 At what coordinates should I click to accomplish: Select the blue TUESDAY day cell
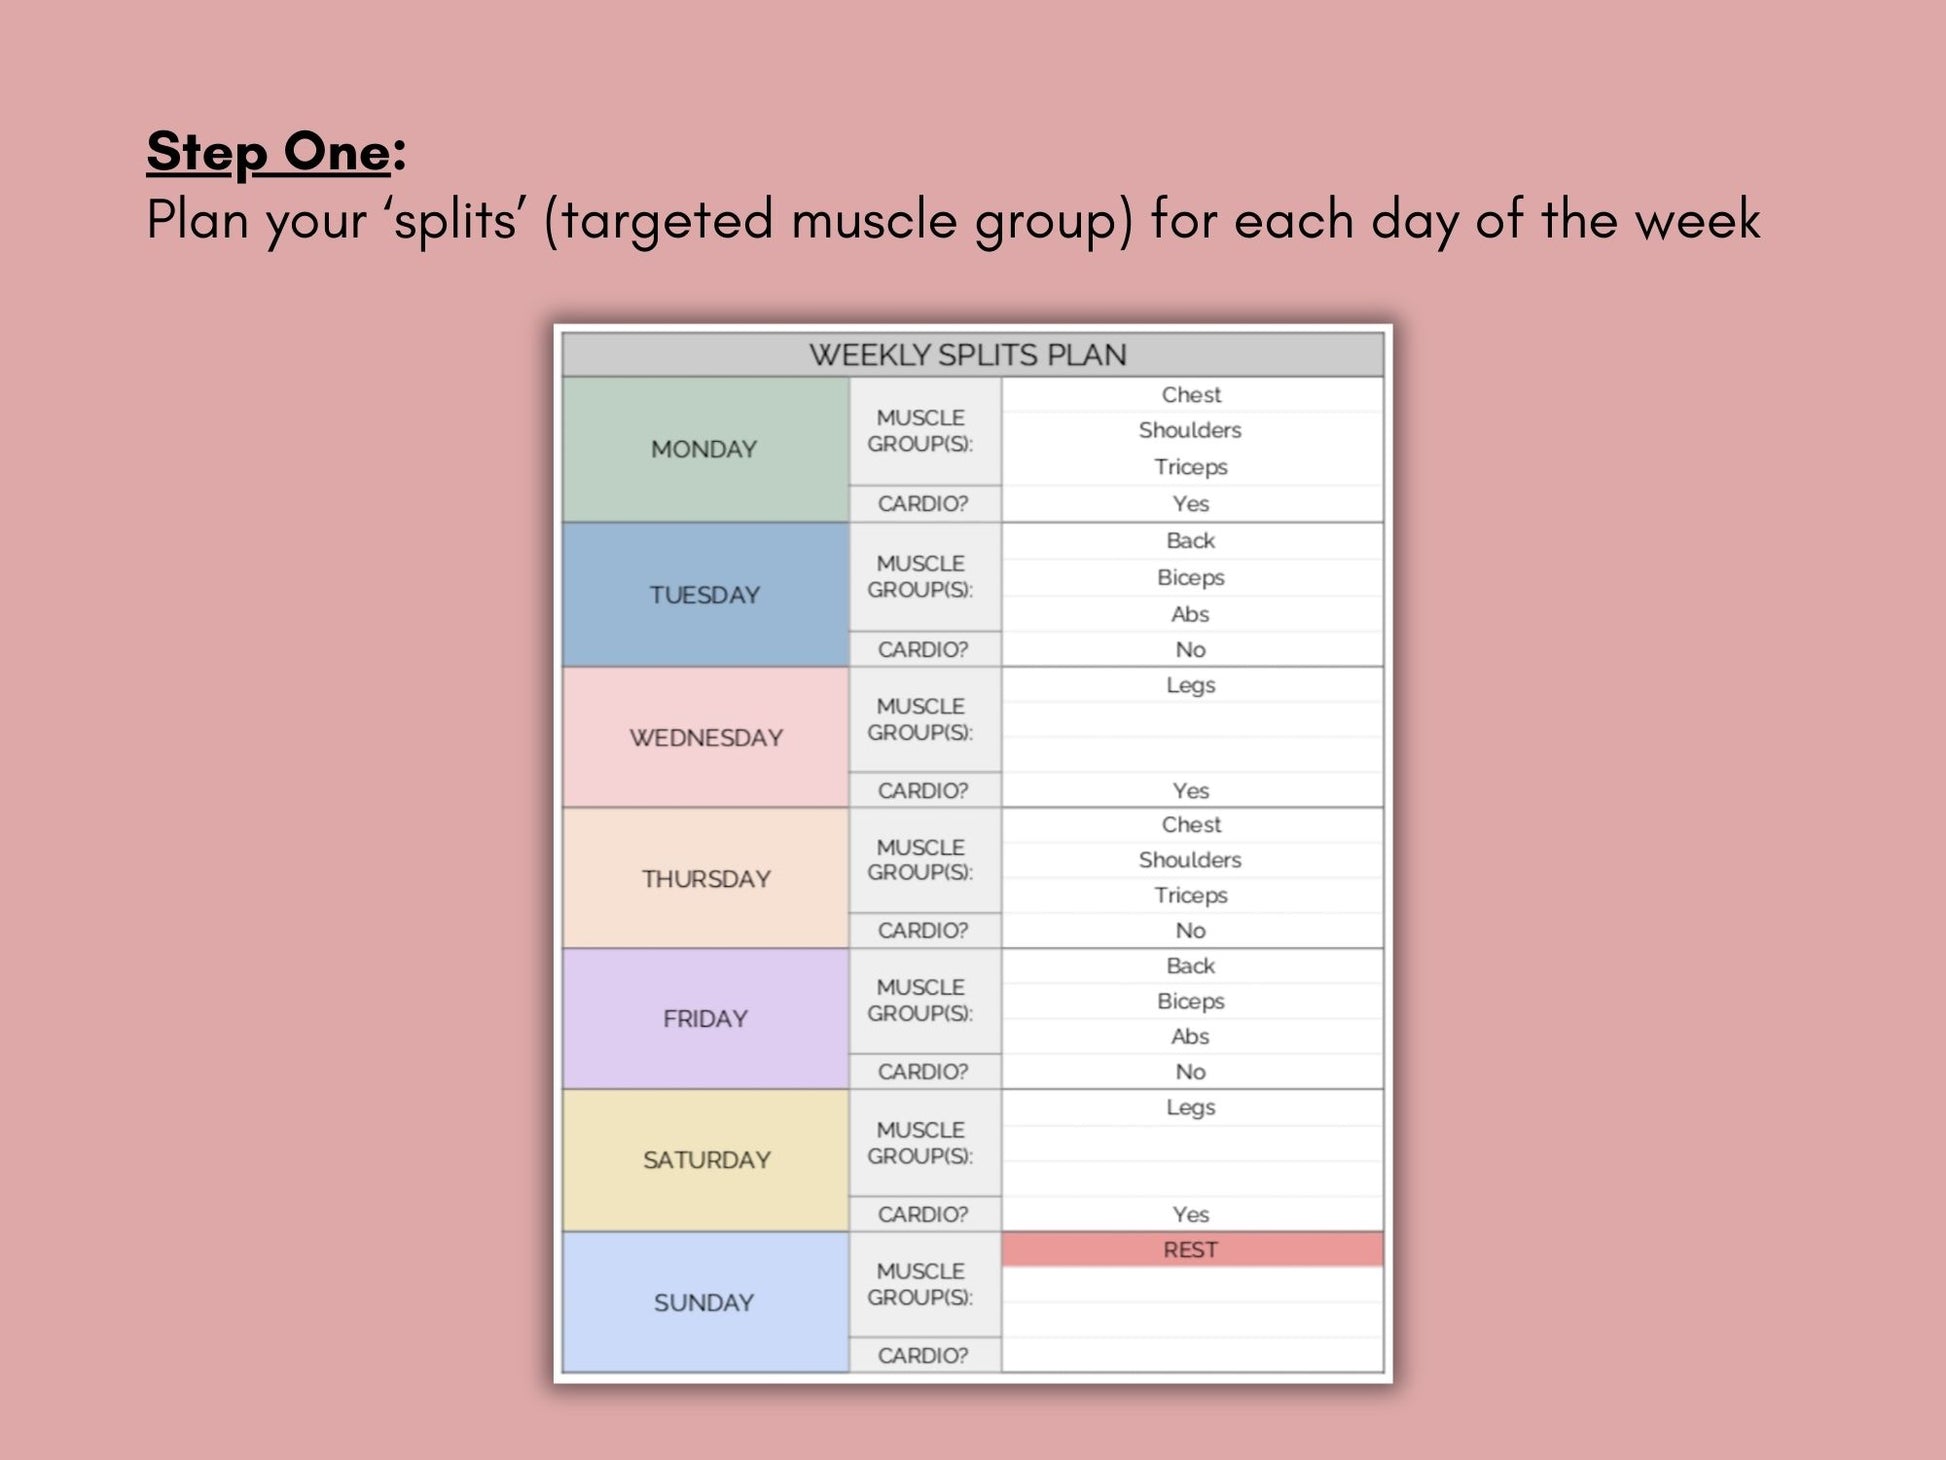click(705, 595)
